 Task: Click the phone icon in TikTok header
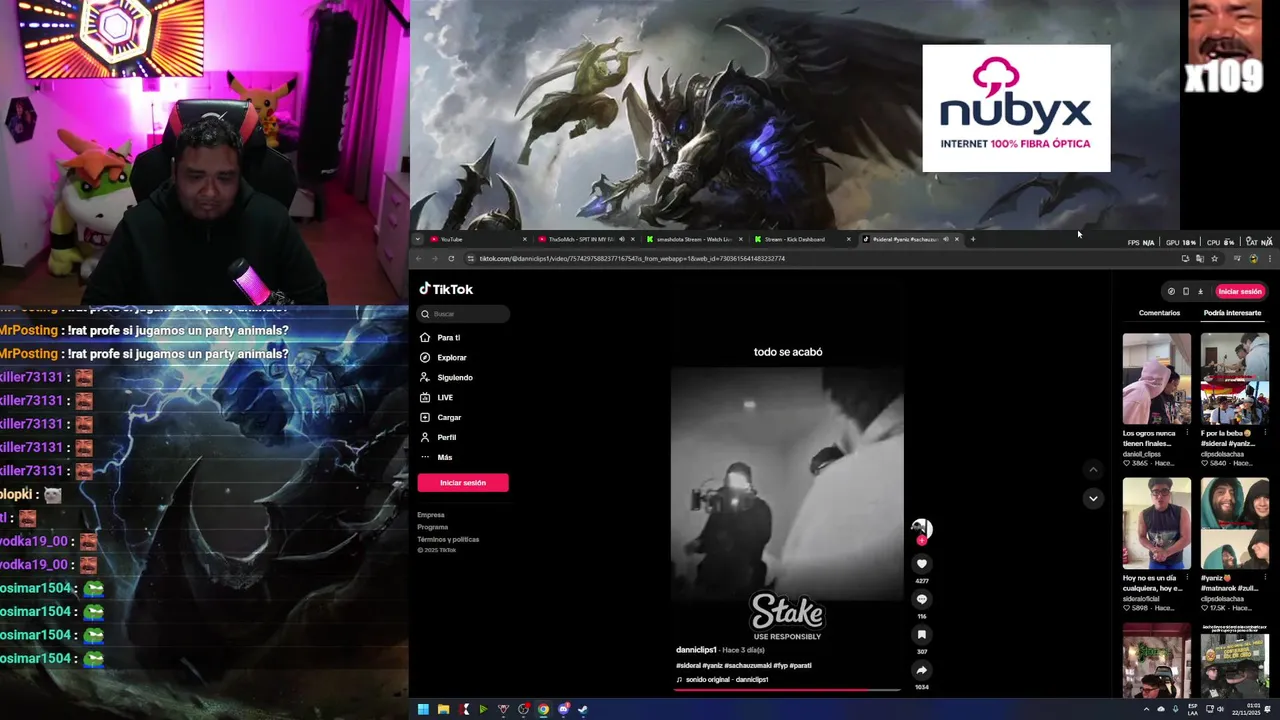coord(1186,291)
